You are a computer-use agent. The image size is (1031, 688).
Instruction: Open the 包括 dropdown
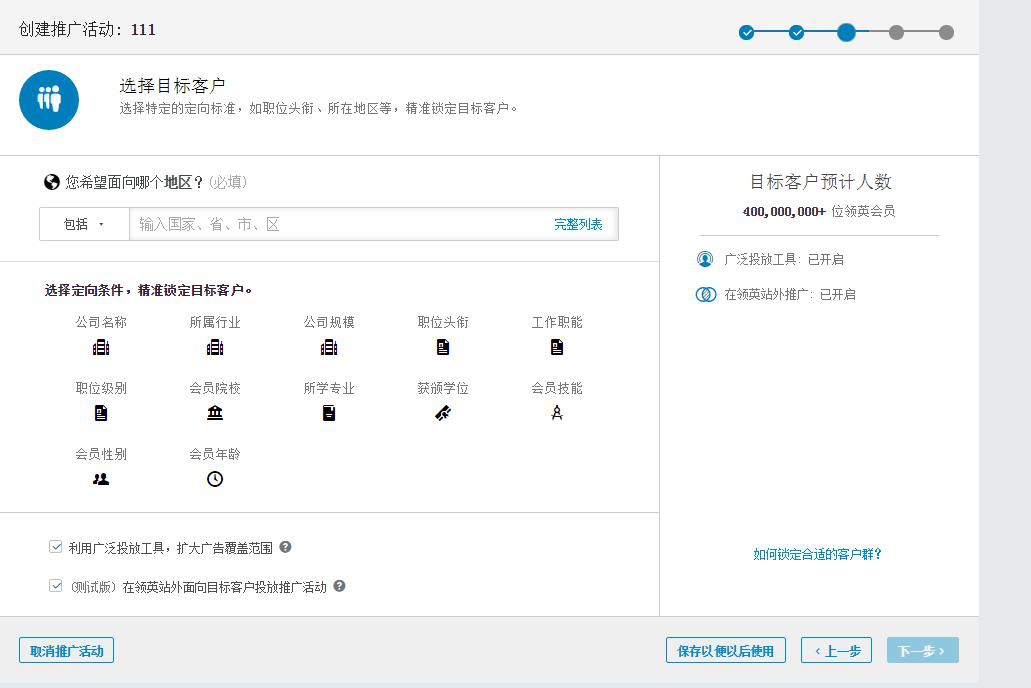[x=82, y=224]
